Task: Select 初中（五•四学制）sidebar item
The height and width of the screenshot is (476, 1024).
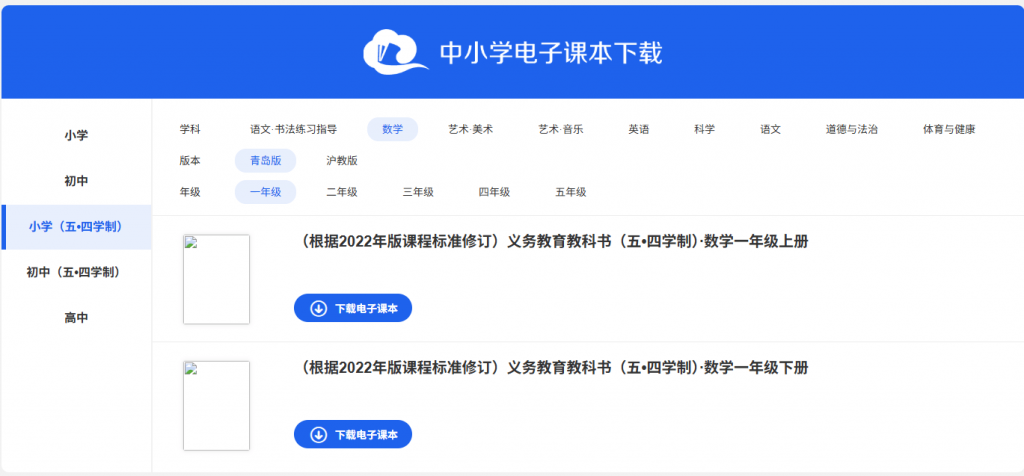Action: (x=76, y=272)
